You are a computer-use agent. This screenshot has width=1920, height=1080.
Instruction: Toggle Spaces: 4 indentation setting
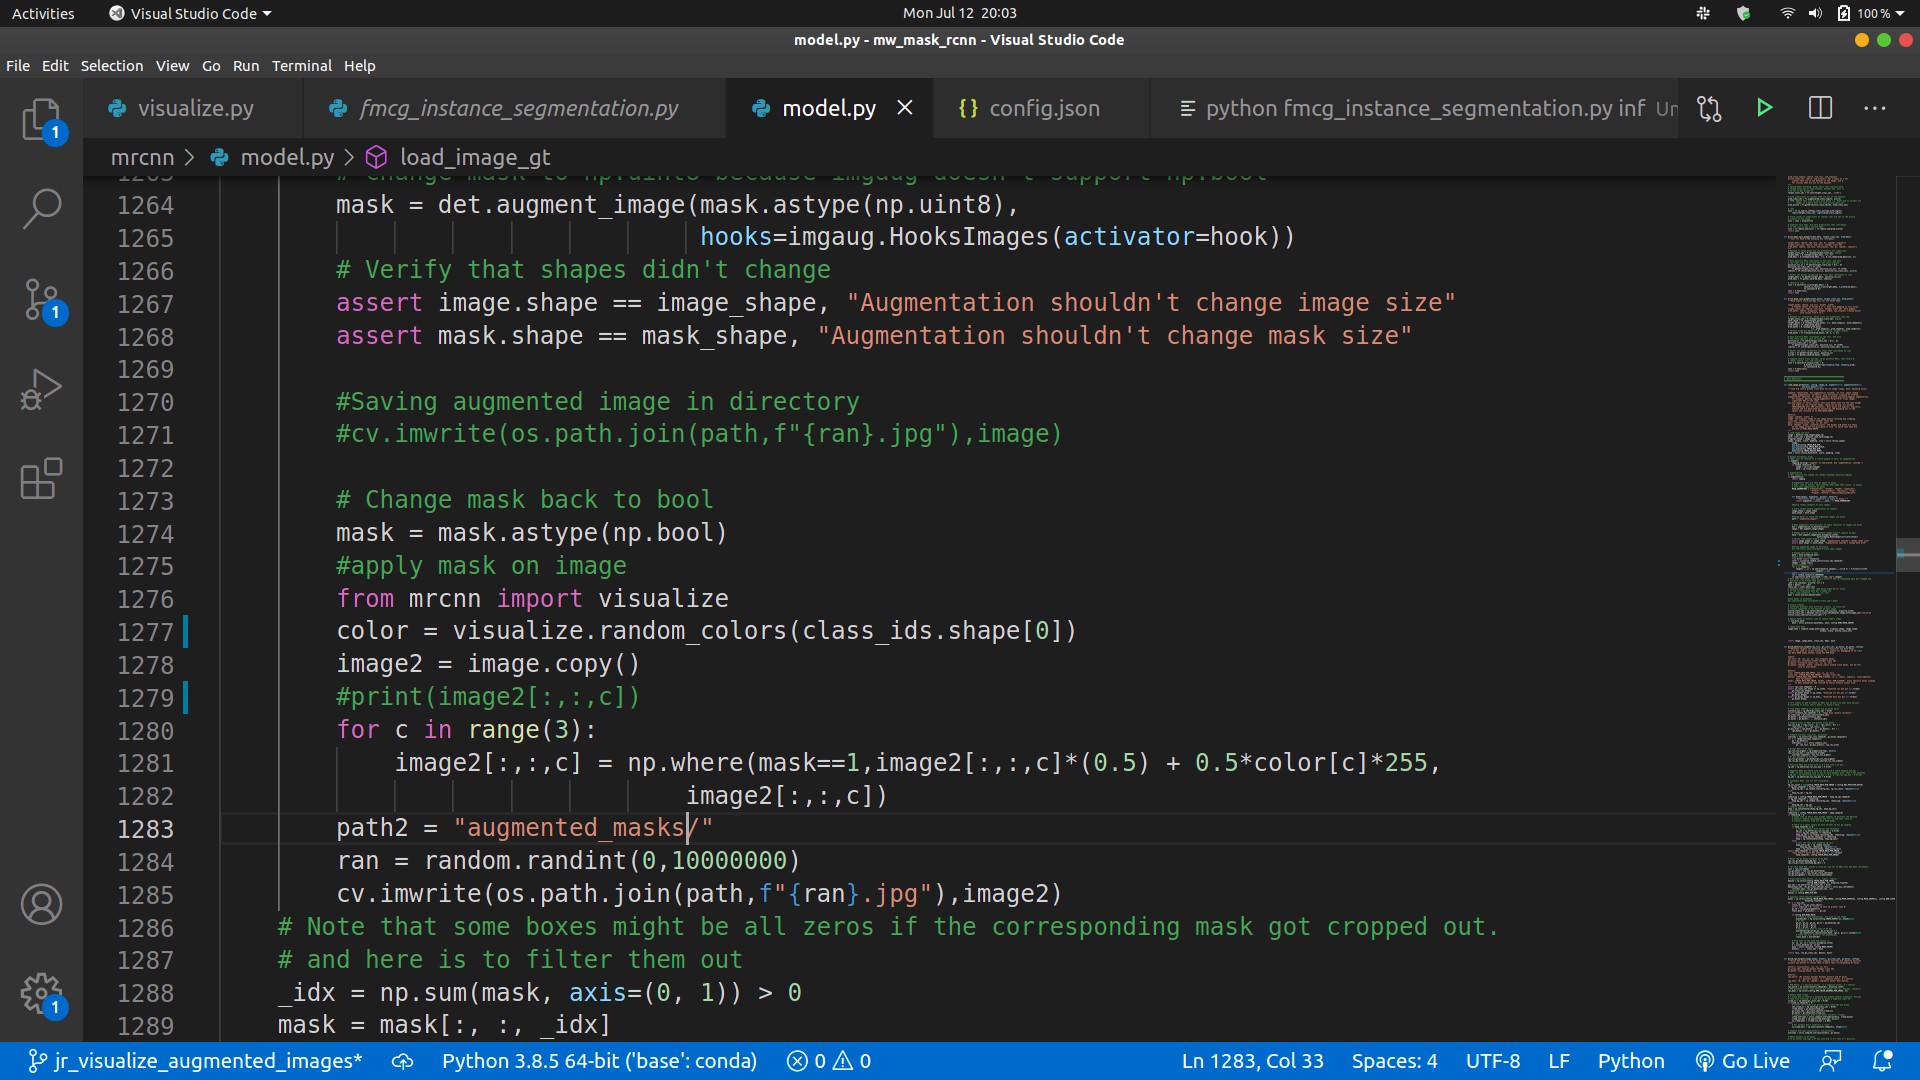1394,1061
